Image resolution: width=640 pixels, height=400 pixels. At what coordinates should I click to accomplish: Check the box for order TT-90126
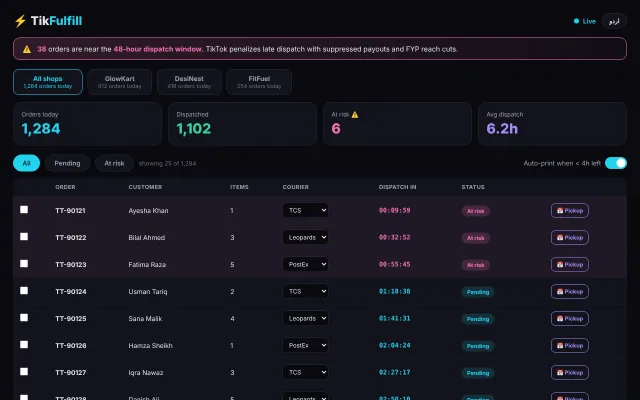click(x=24, y=344)
